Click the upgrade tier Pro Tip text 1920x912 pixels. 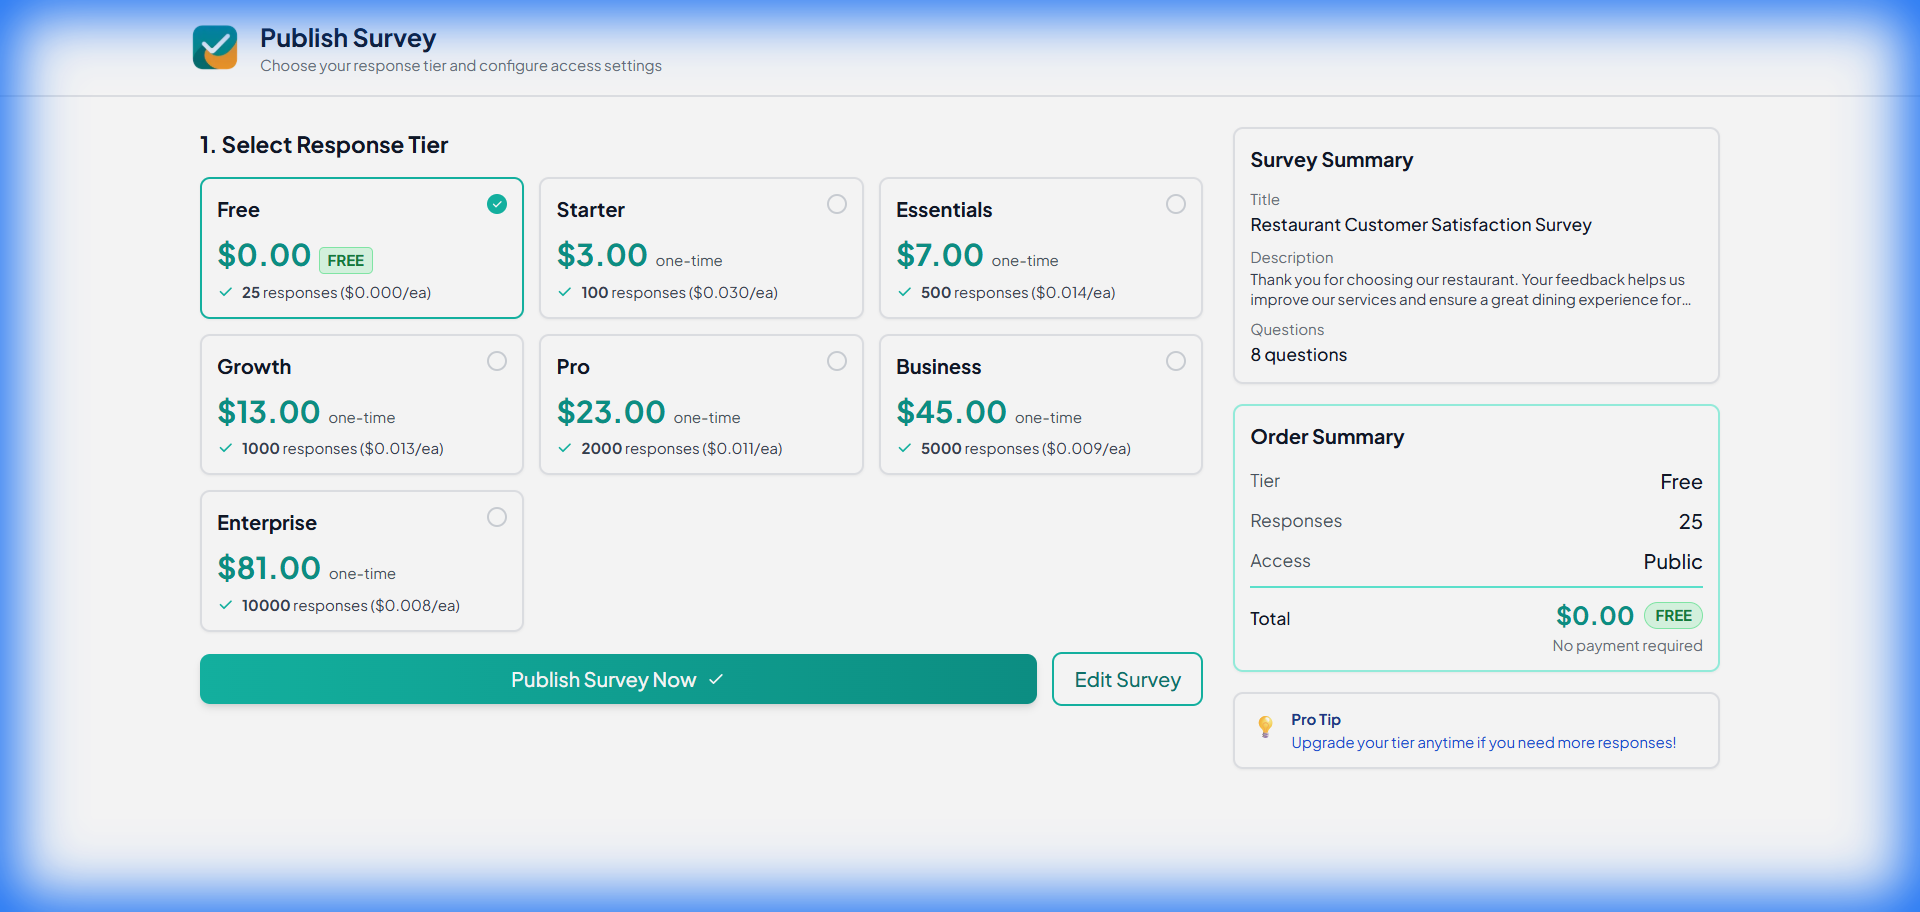pos(1483,743)
